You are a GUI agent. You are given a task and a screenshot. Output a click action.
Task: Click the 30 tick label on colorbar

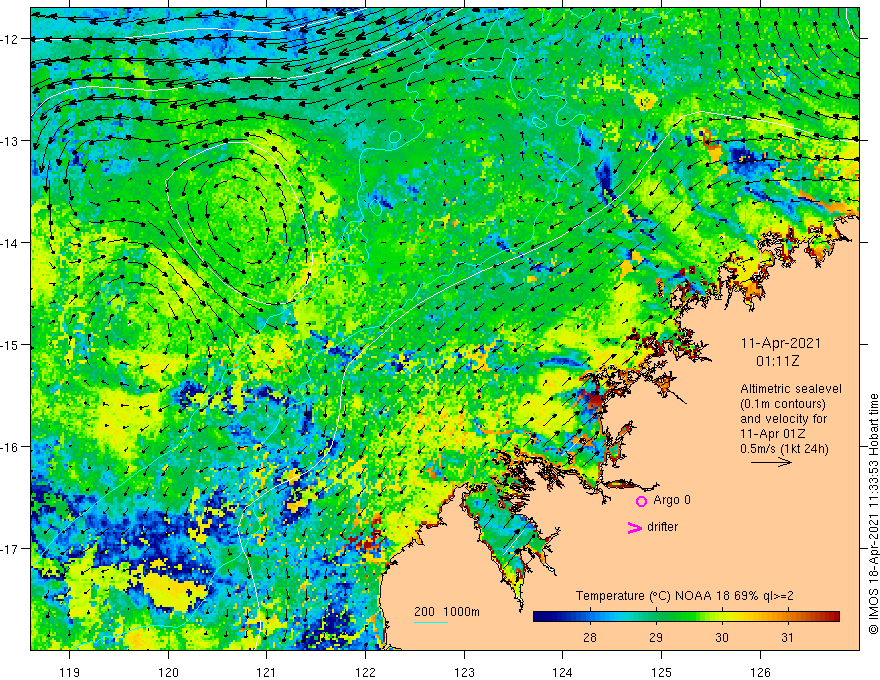(722, 637)
